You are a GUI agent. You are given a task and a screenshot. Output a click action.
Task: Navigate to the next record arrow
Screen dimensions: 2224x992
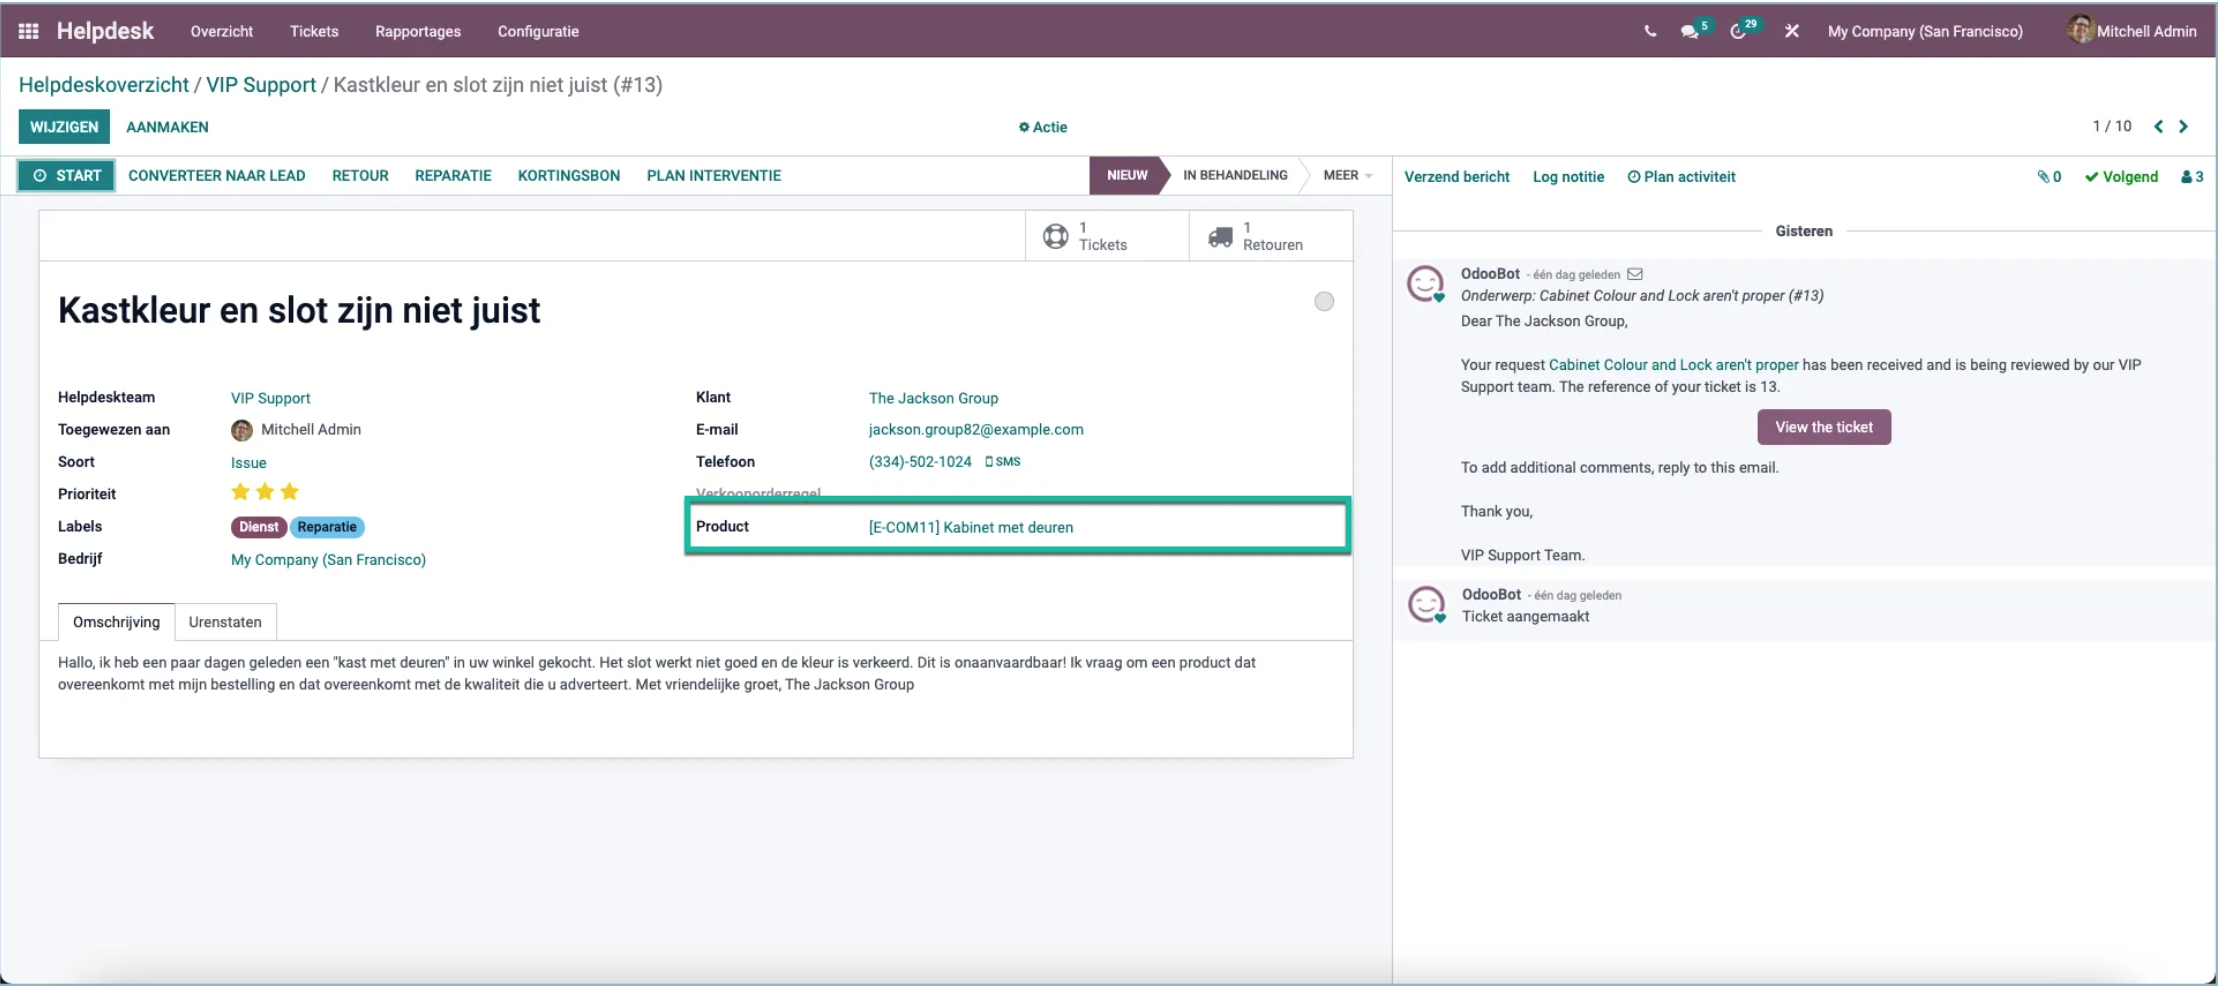tap(2184, 126)
